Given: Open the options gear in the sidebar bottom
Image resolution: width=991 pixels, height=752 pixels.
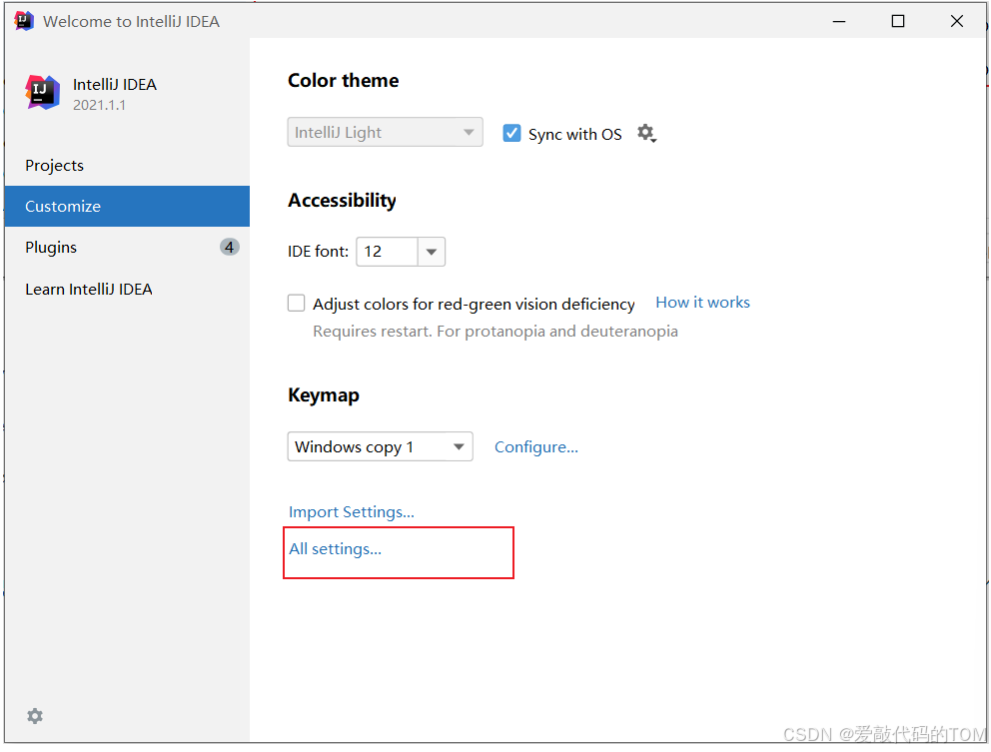Looking at the screenshot, I should click(x=35, y=716).
